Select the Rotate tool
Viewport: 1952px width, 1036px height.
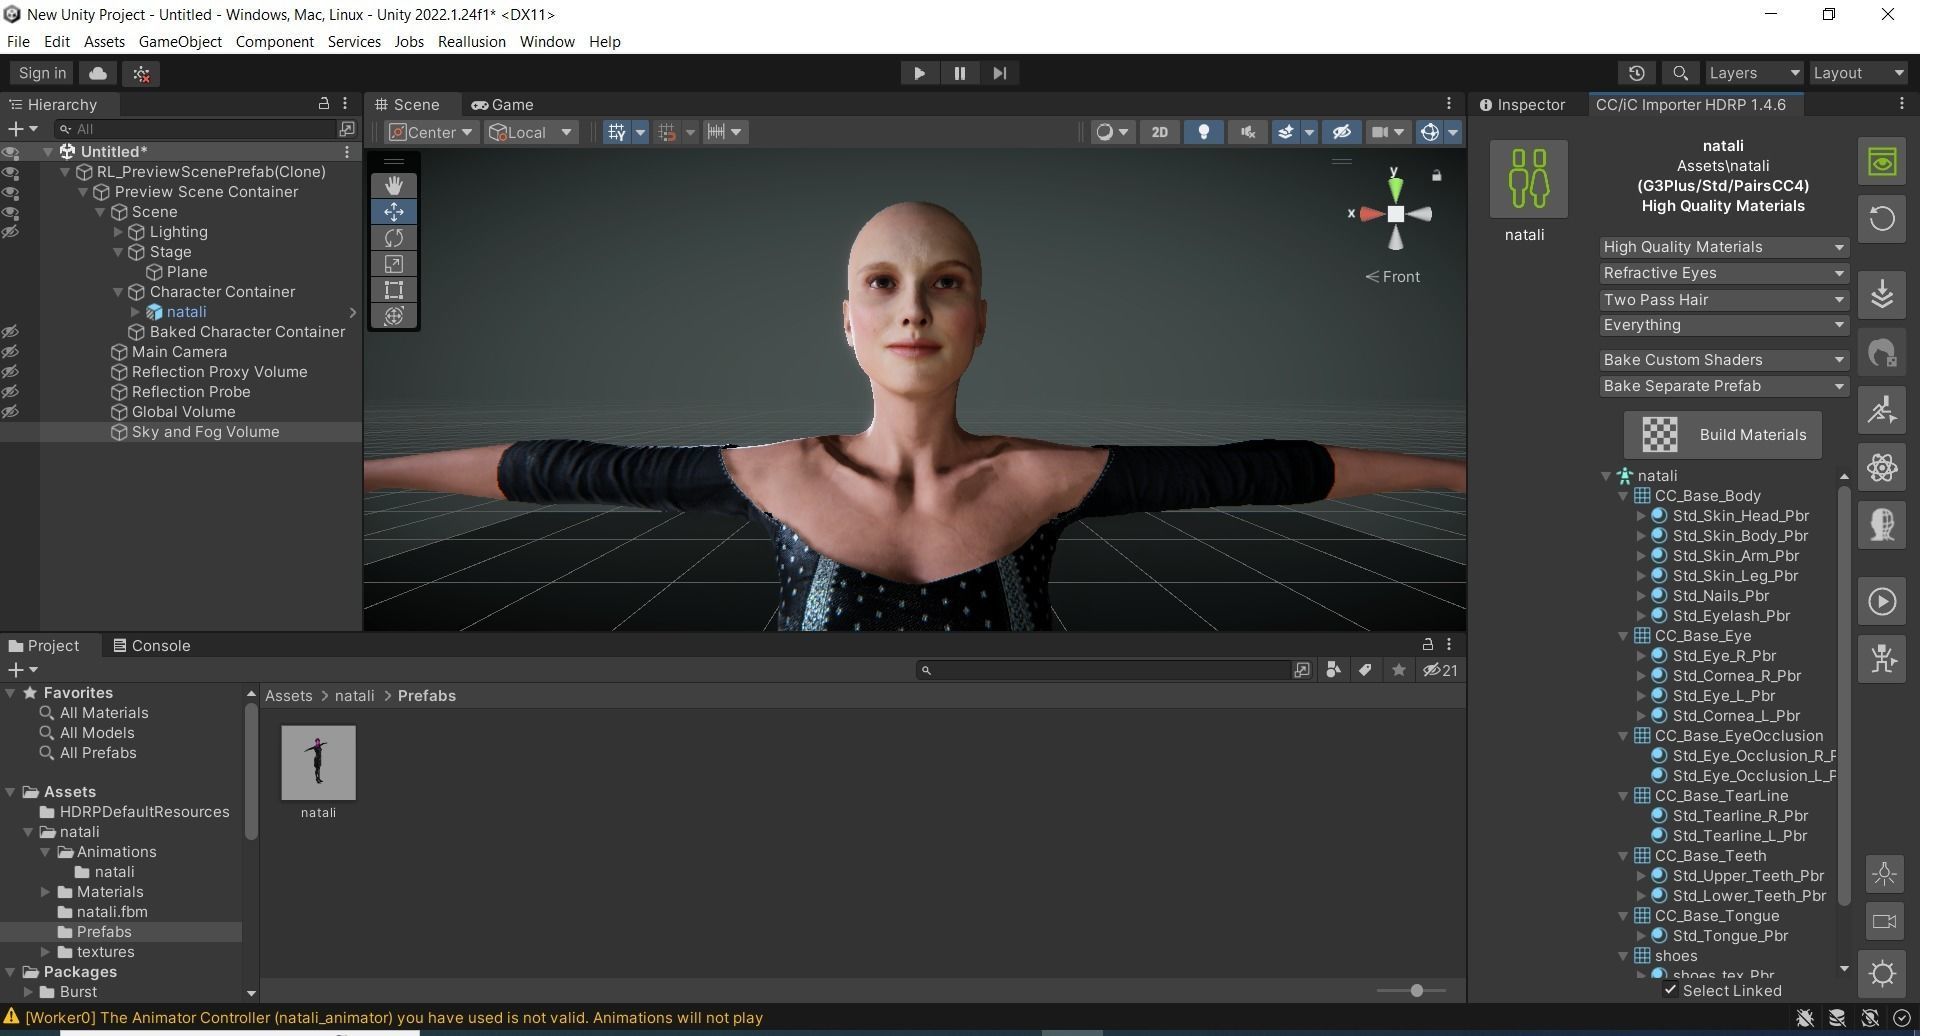(393, 238)
